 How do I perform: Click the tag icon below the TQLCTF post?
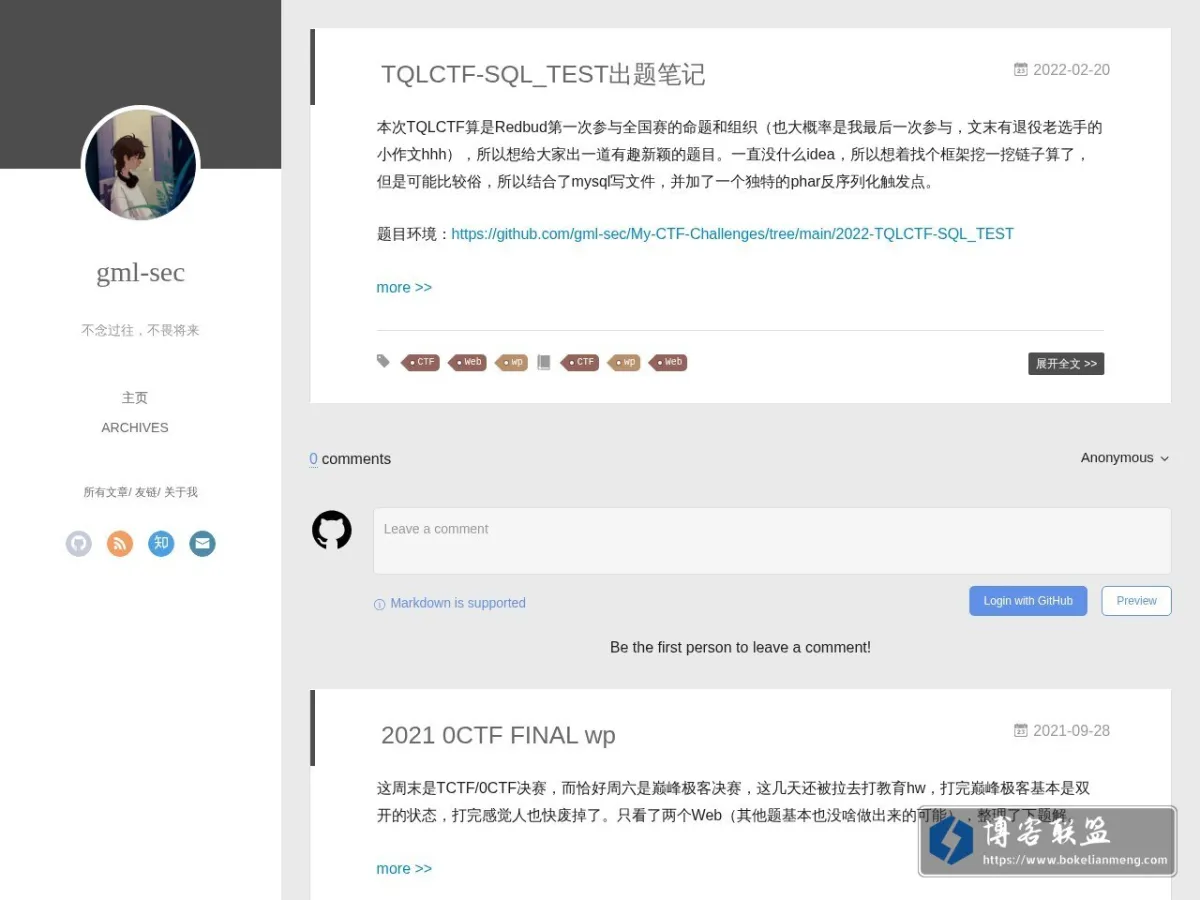pos(383,361)
